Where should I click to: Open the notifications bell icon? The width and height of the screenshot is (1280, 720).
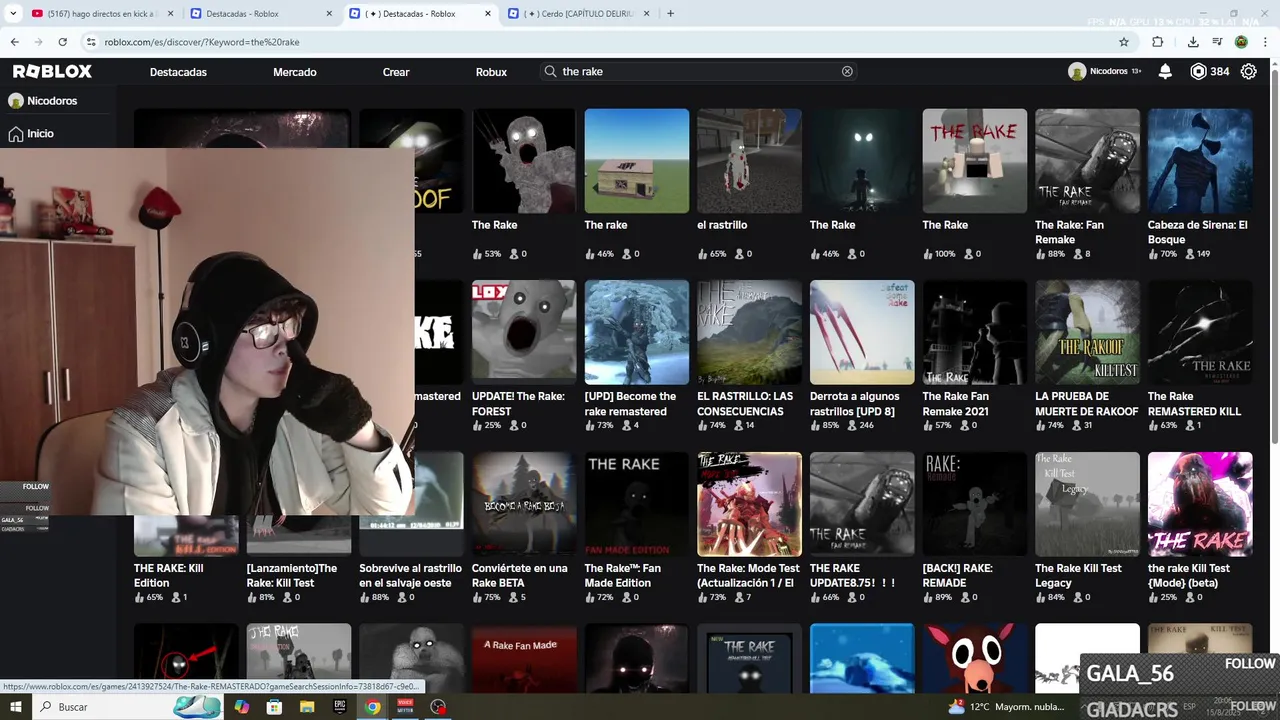point(1165,71)
